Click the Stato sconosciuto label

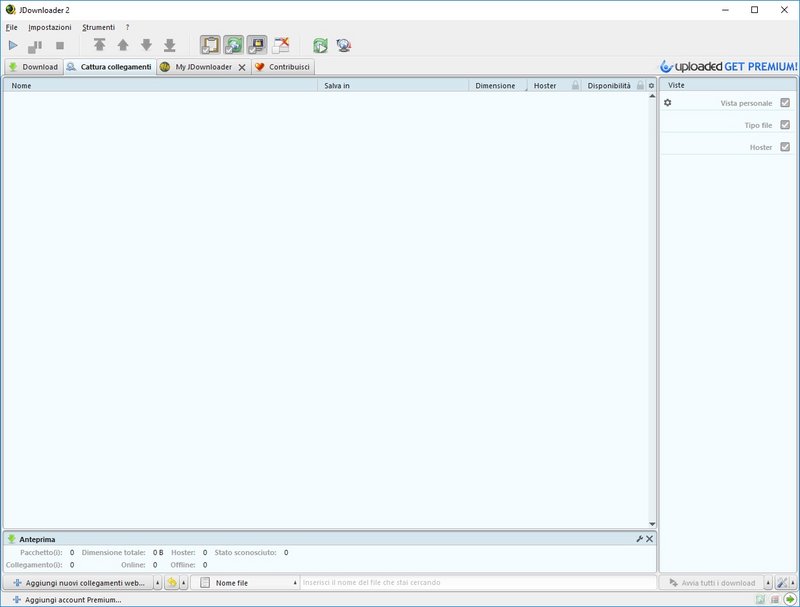(x=245, y=552)
